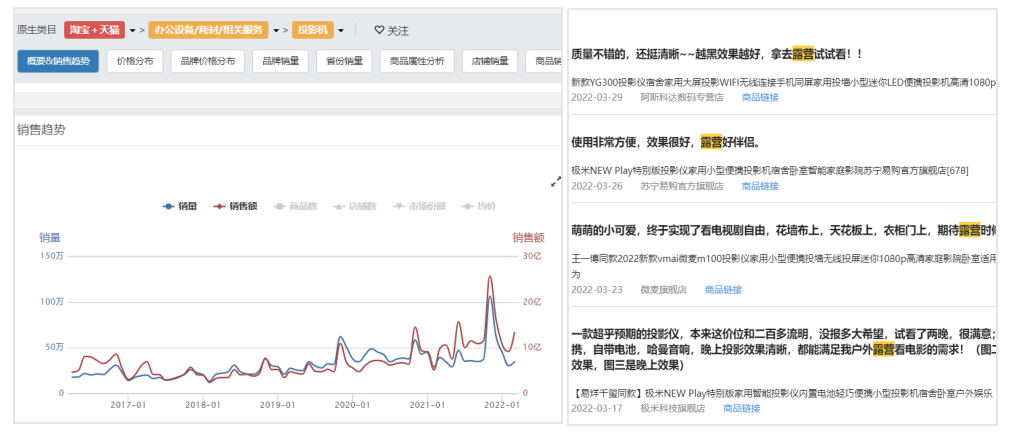Open the dropdown arrow after 投影机
The image size is (1013, 436).
(x=340, y=30)
